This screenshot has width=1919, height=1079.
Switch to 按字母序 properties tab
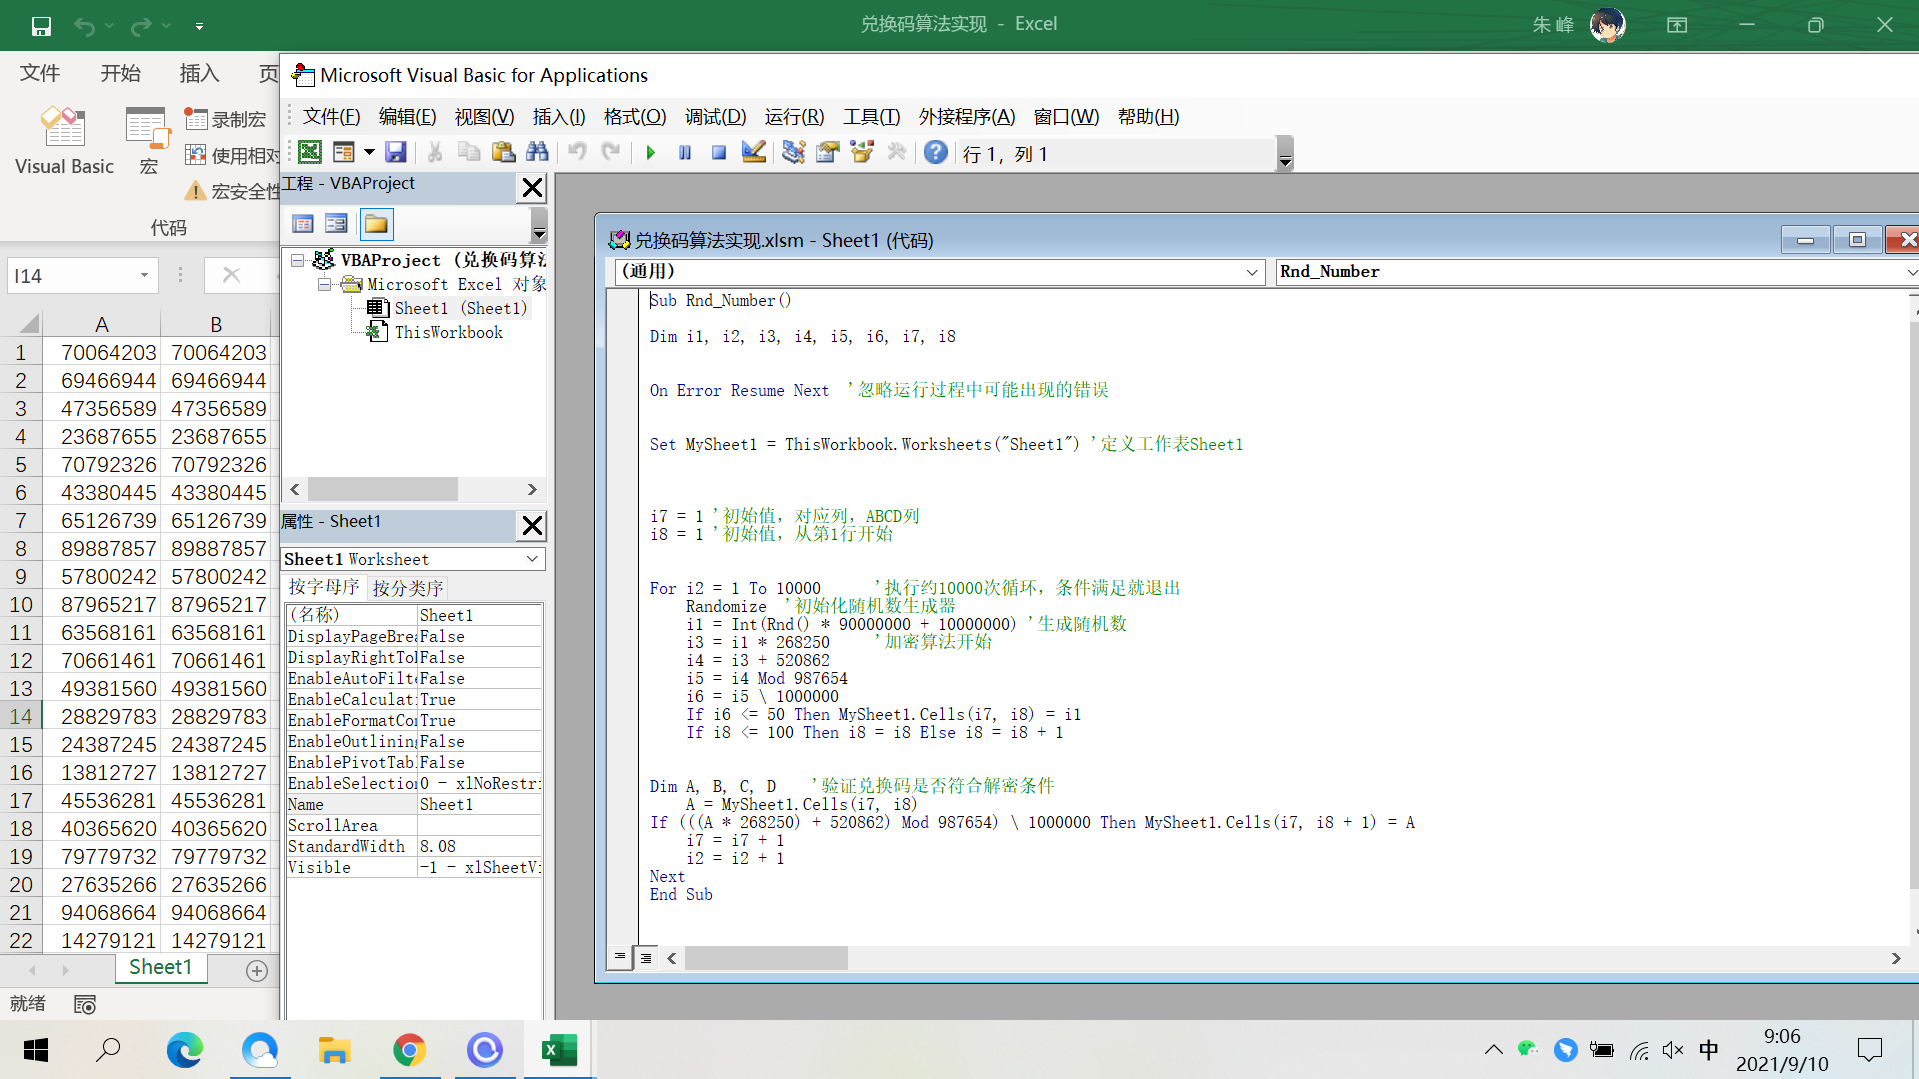(x=324, y=587)
